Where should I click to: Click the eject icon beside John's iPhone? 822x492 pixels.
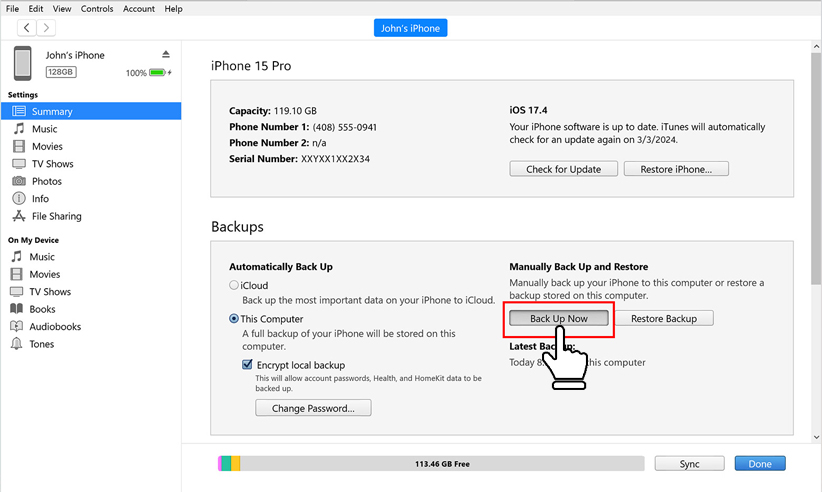(166, 55)
